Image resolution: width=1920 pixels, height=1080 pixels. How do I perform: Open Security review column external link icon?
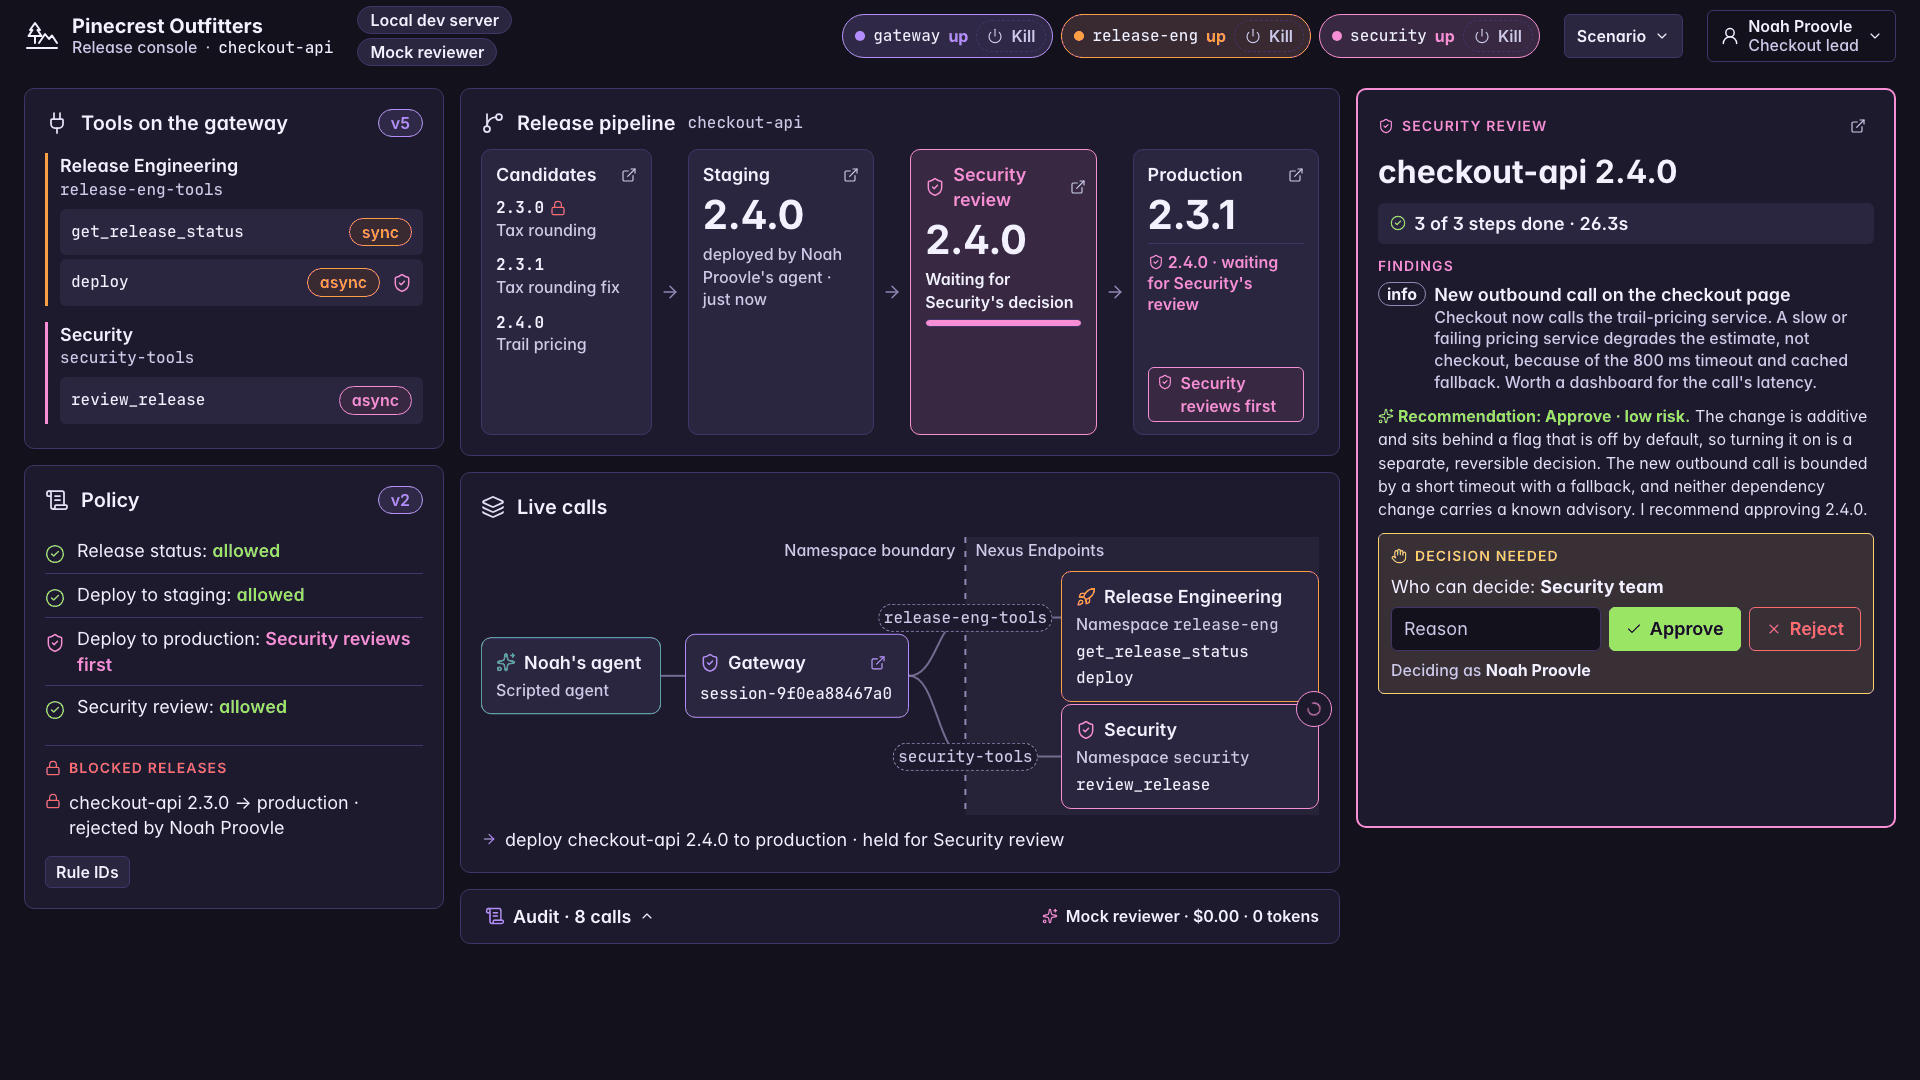coord(1078,187)
